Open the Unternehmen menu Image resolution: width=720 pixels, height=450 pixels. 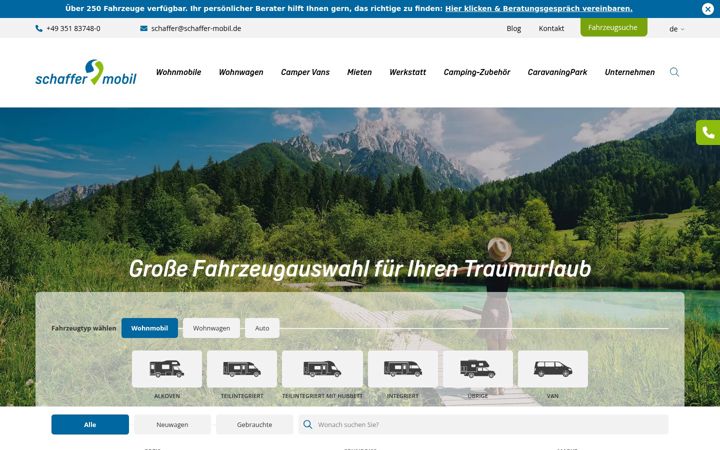[x=630, y=72]
